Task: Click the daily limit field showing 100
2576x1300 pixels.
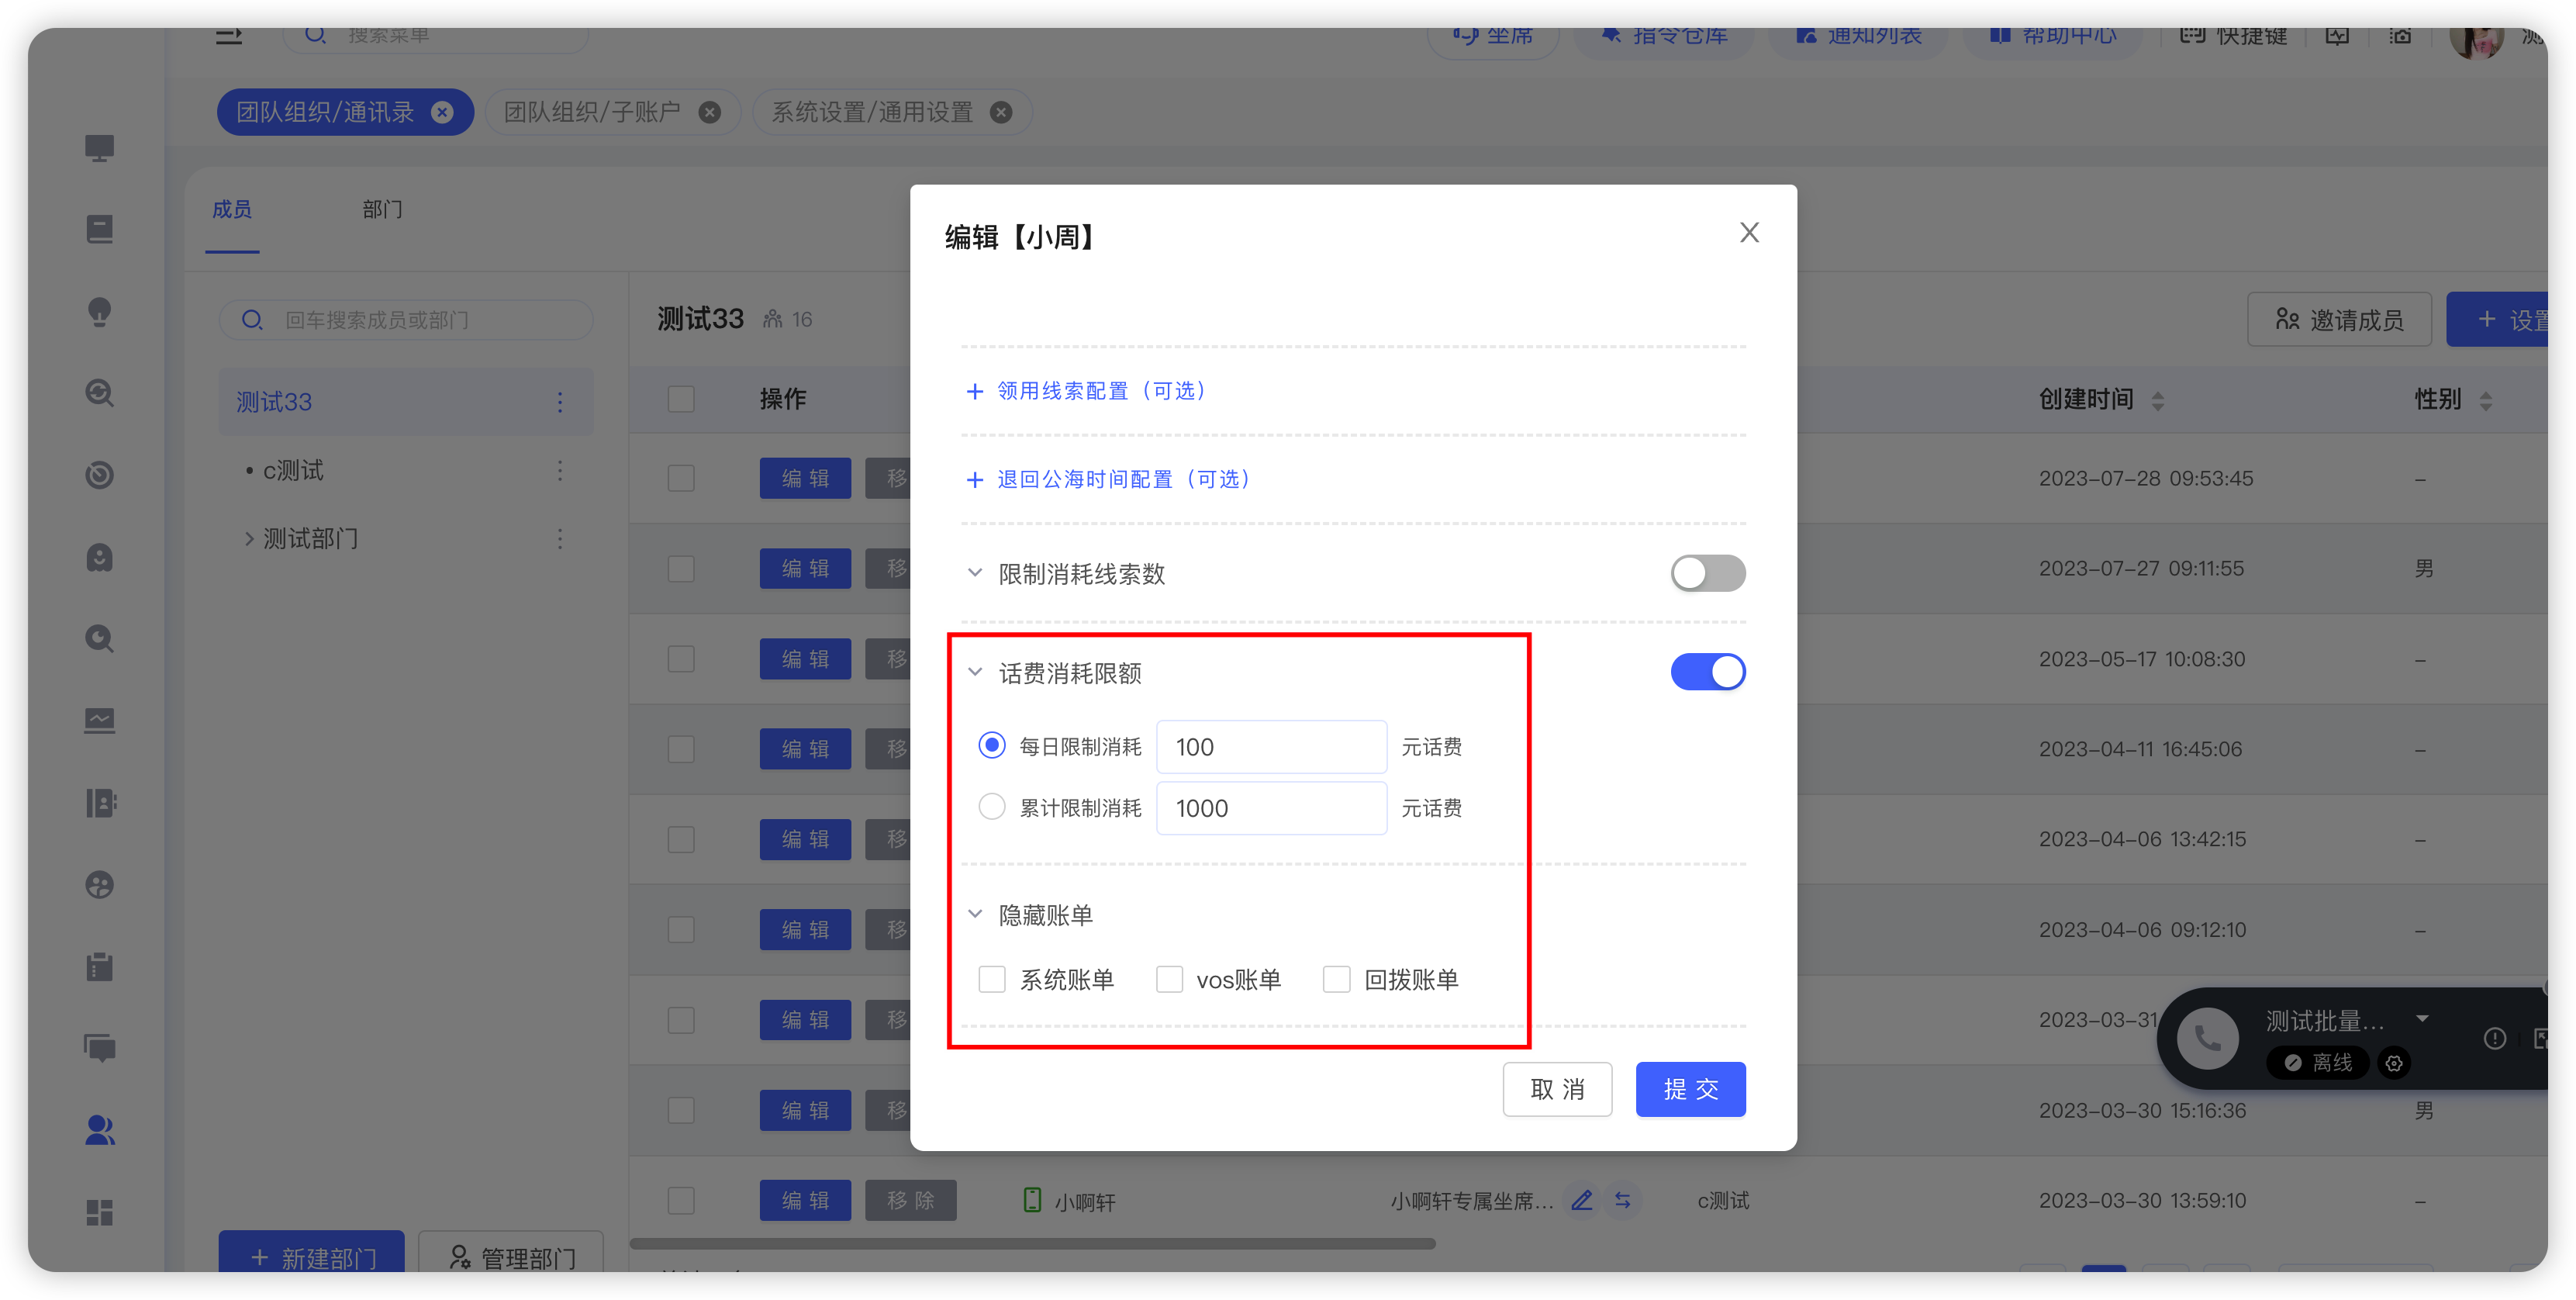Action: 1271,747
